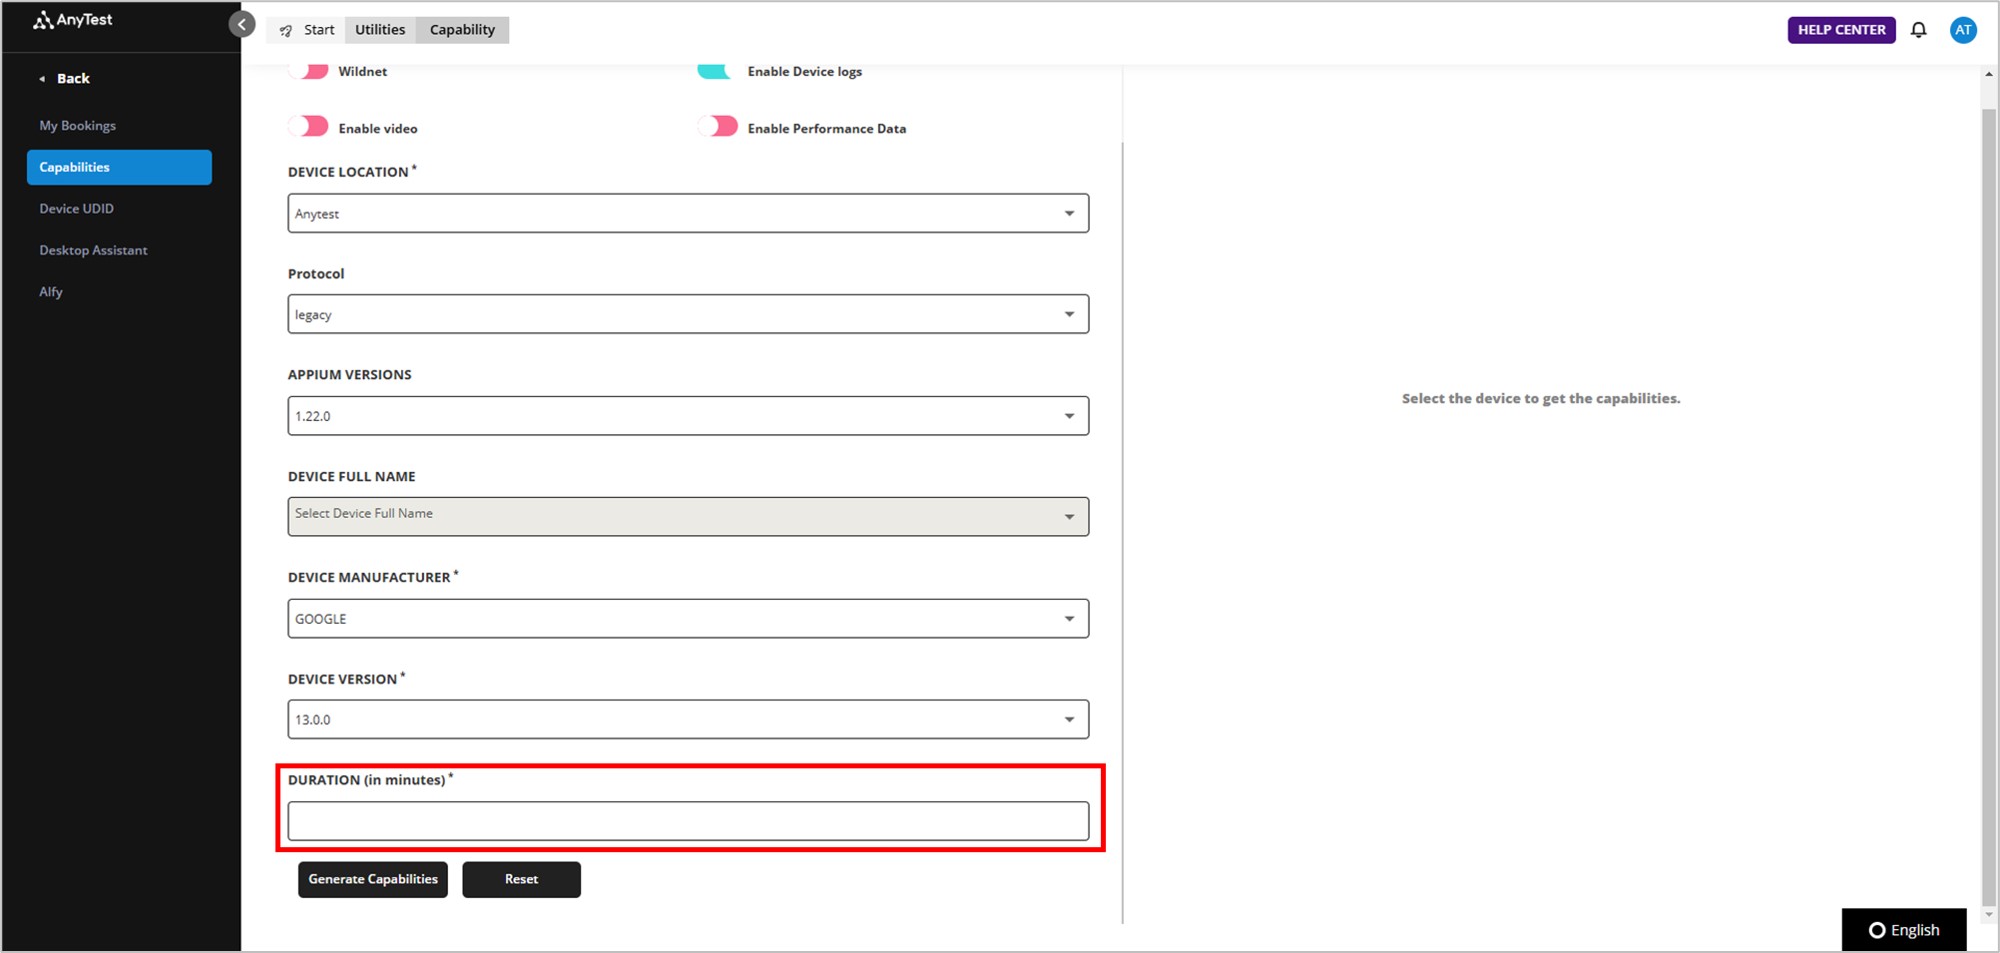The height and width of the screenshot is (953, 2000).
Task: Click 'Select the device to get the capabilities.' text
Action: pos(1541,398)
